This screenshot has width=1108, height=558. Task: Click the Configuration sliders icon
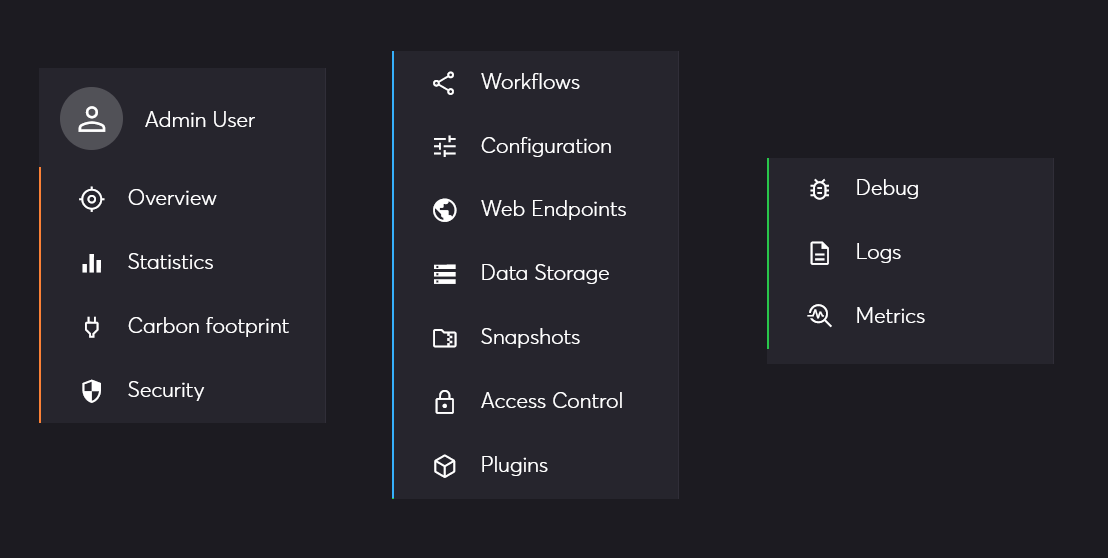click(x=444, y=146)
